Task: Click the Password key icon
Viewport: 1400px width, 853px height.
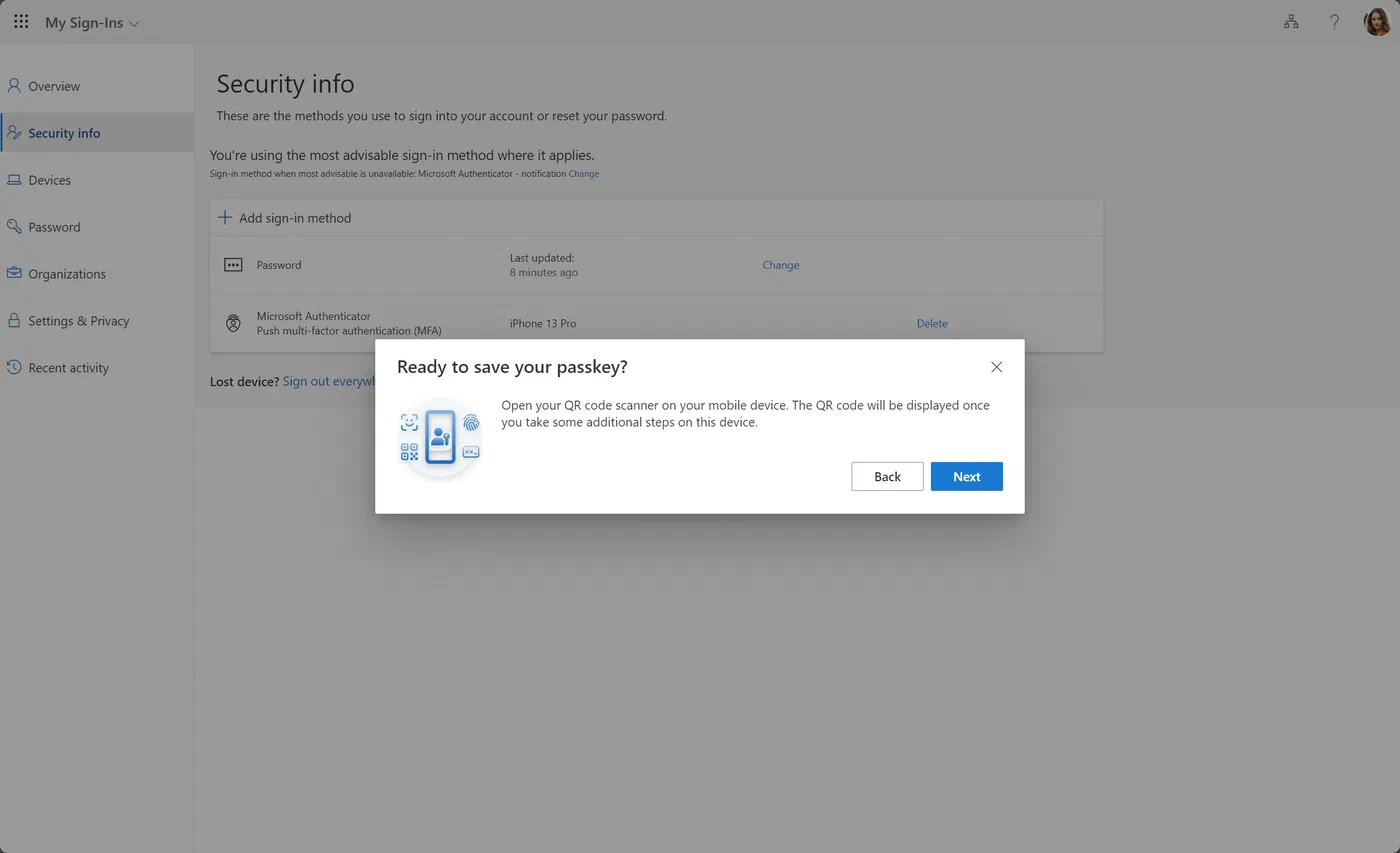Action: [x=14, y=227]
